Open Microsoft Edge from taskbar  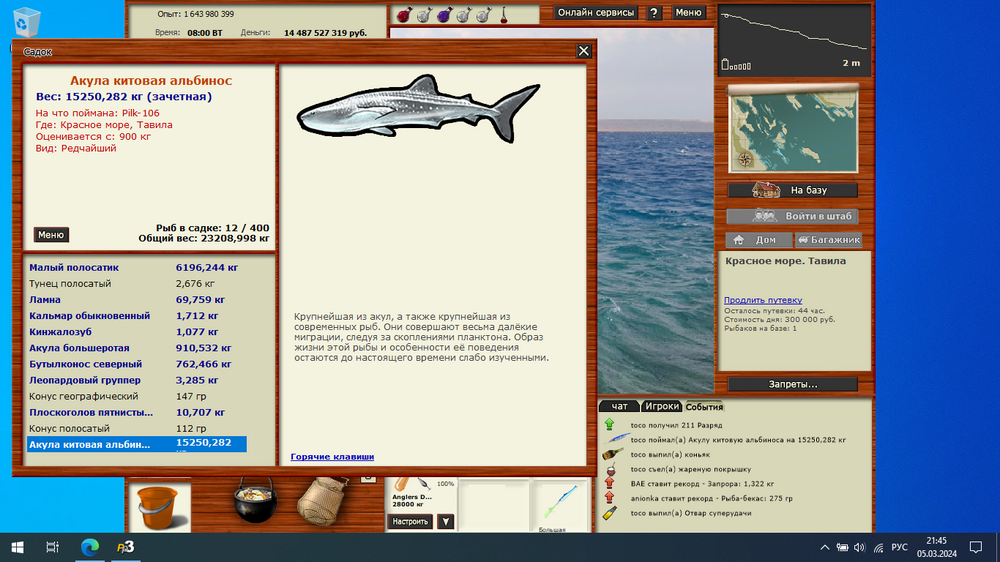(x=90, y=547)
